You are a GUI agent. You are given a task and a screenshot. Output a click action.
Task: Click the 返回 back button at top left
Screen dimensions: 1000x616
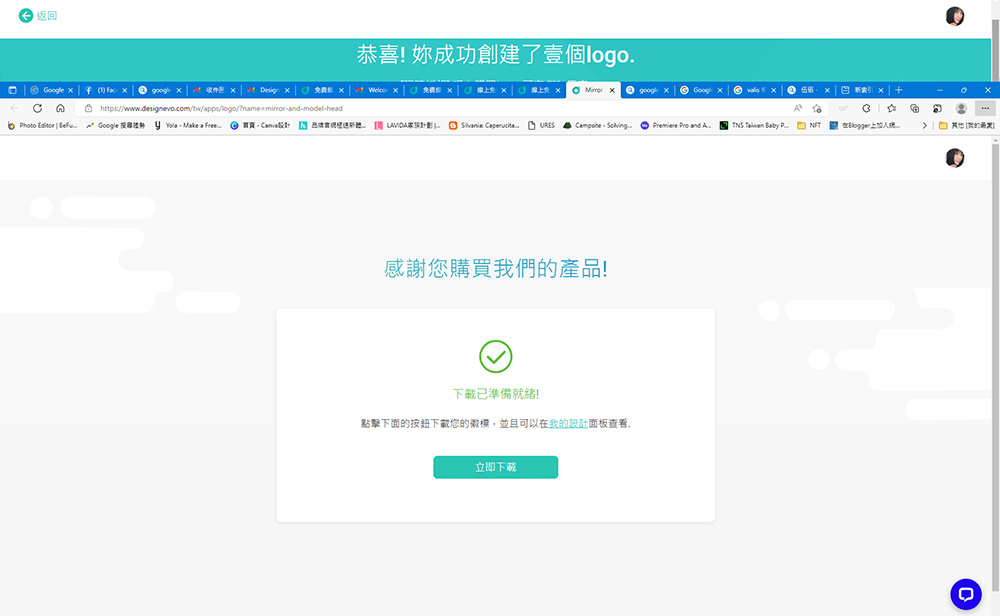coord(34,16)
